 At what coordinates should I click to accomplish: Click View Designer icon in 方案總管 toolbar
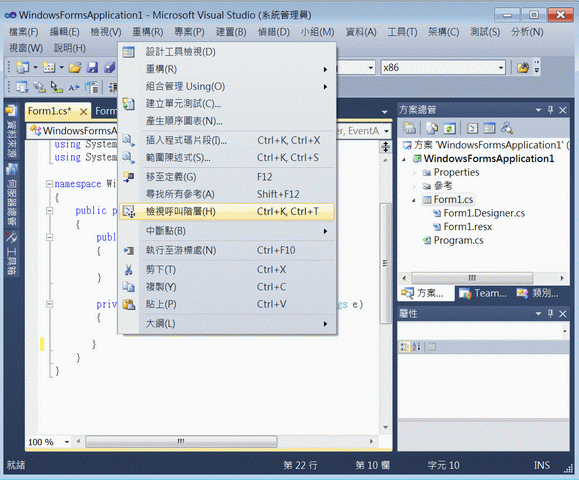click(x=489, y=128)
